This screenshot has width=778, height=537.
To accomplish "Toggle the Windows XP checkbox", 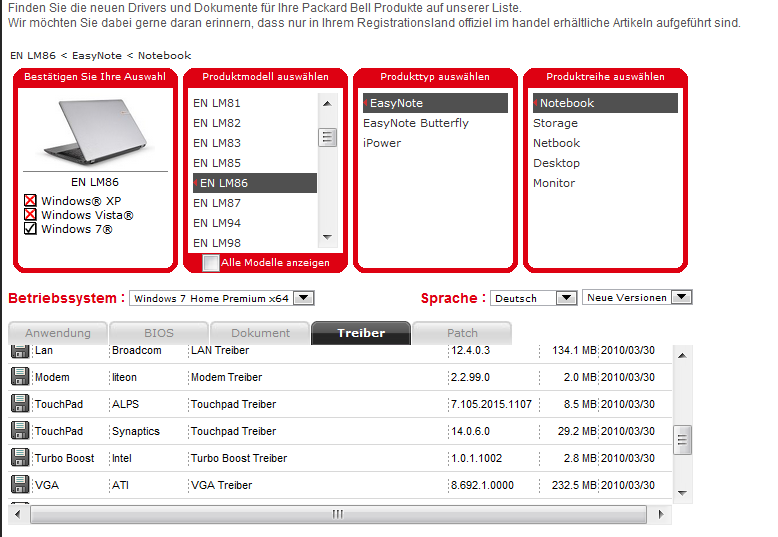I will 30,201.
